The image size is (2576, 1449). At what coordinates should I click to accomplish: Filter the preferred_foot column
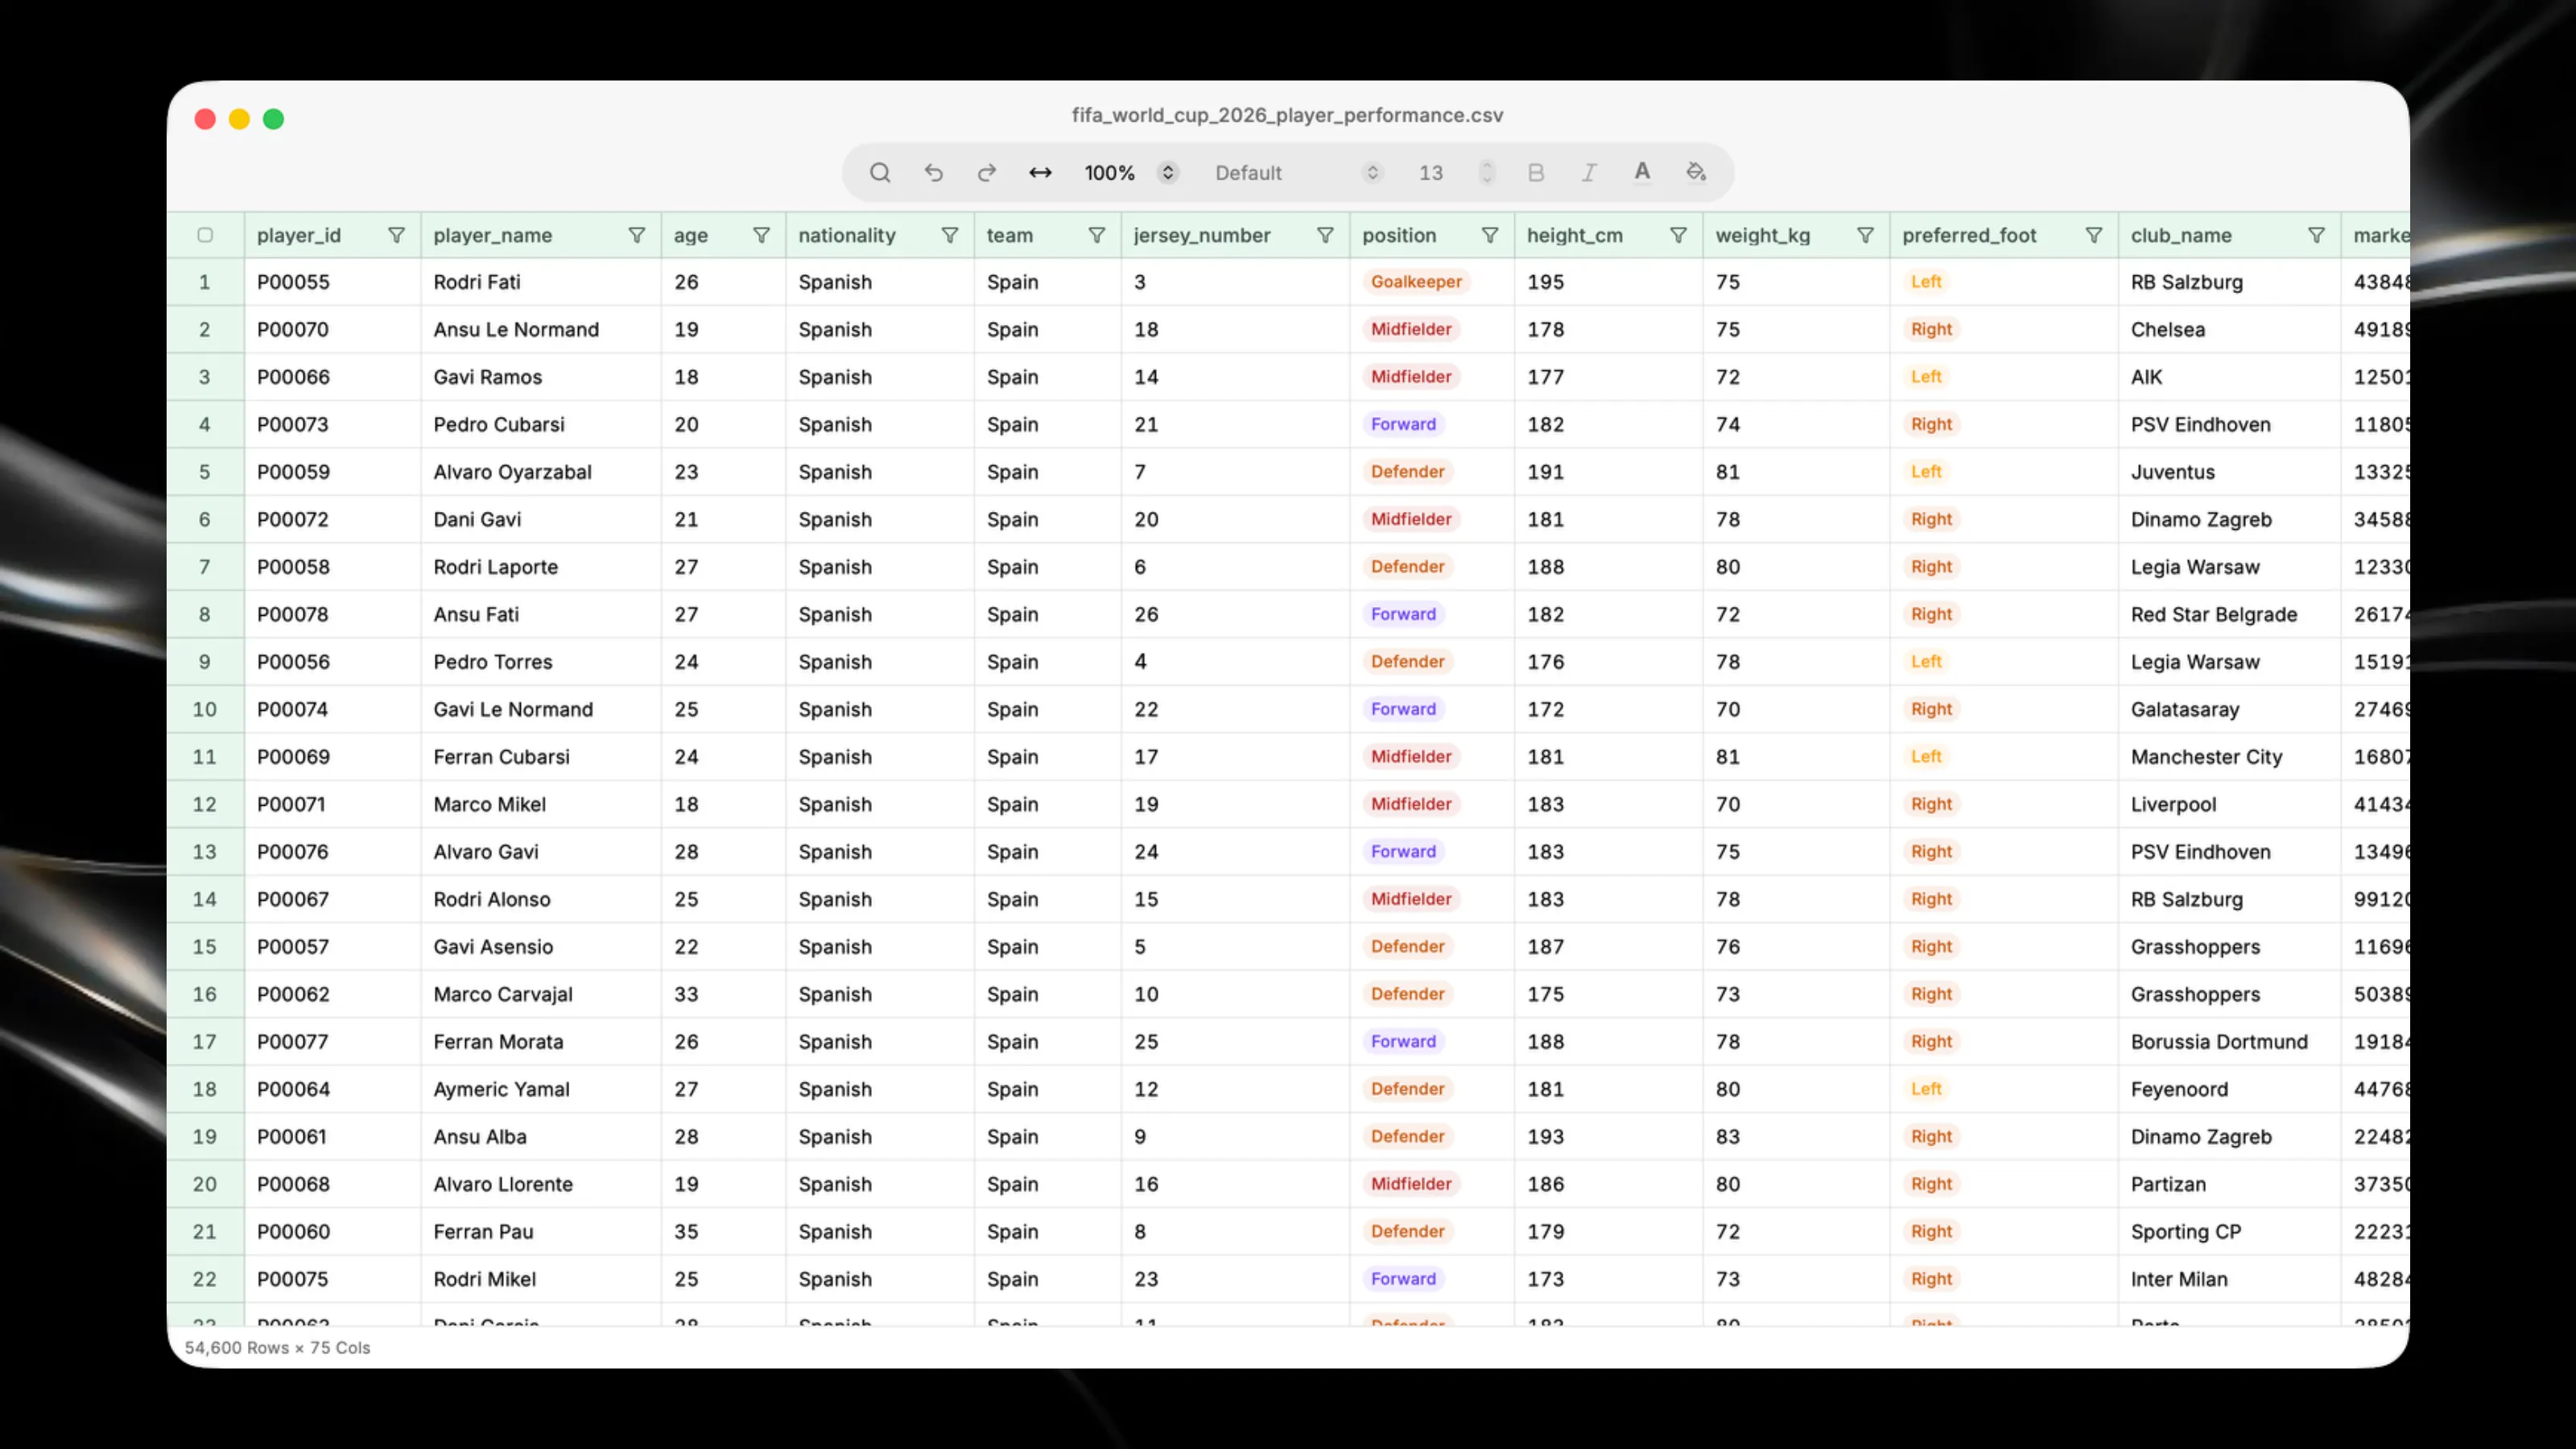pos(2094,235)
